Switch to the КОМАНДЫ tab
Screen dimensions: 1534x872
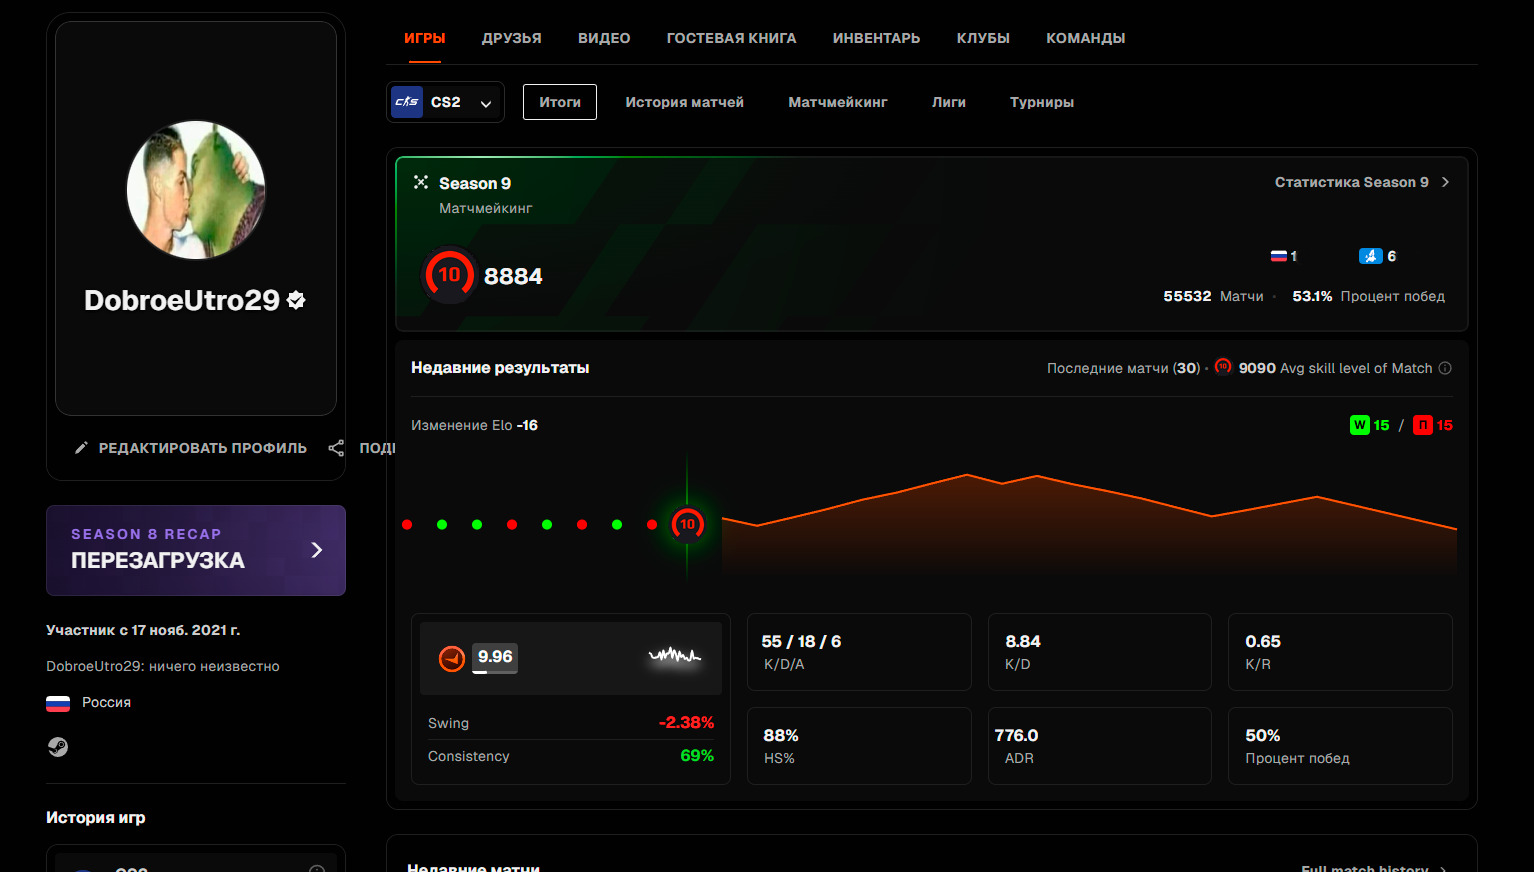pyautogui.click(x=1086, y=38)
